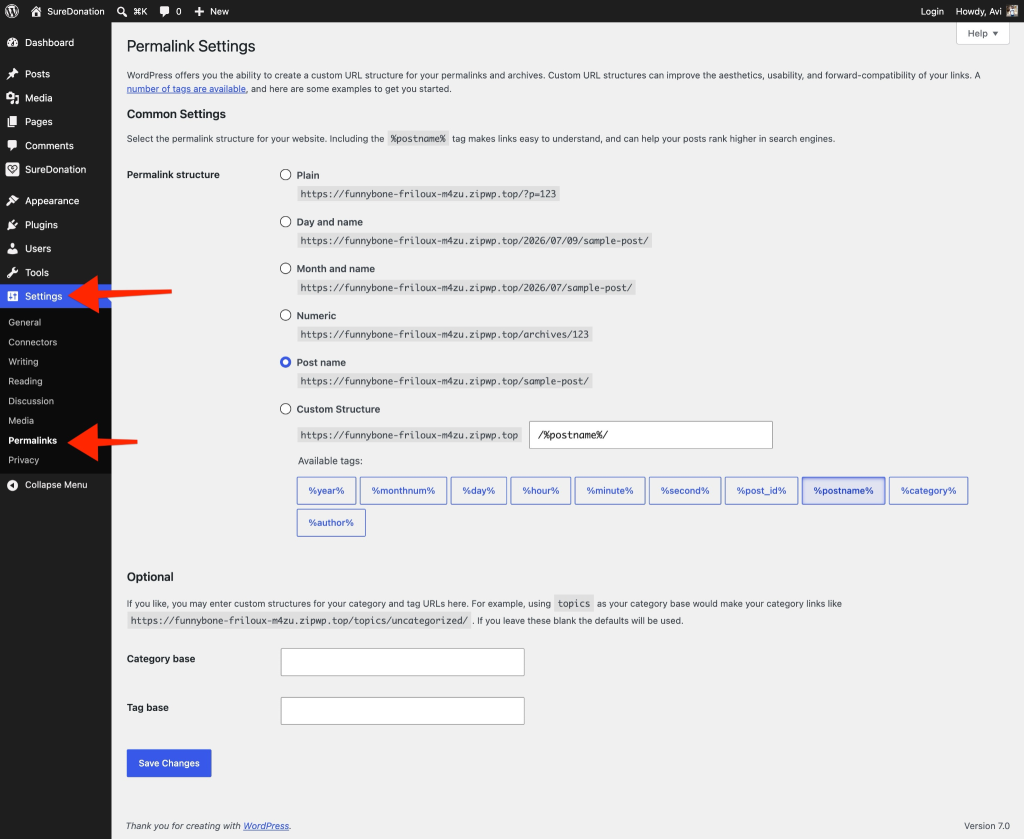Select the Custom Structure radio button
The image size is (1024, 839).
(x=285, y=409)
